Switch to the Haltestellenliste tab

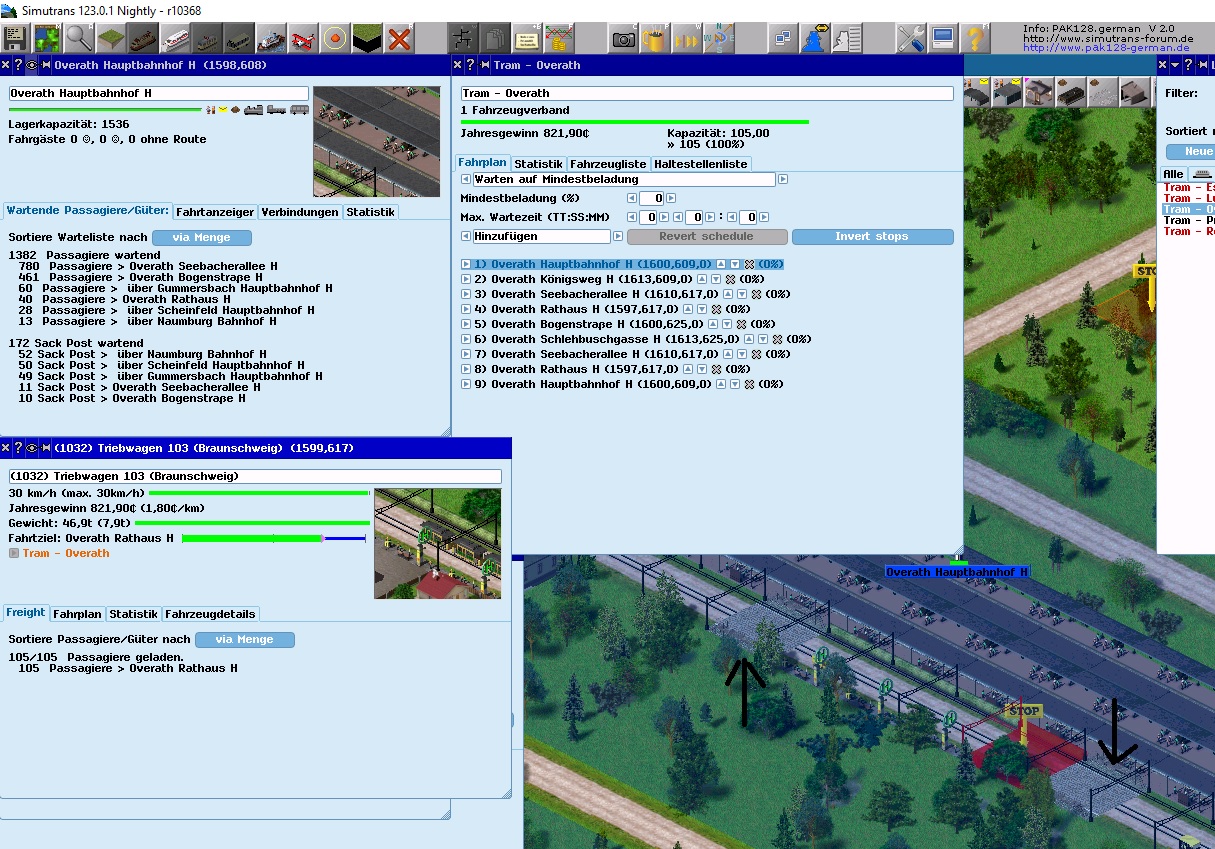click(700, 164)
